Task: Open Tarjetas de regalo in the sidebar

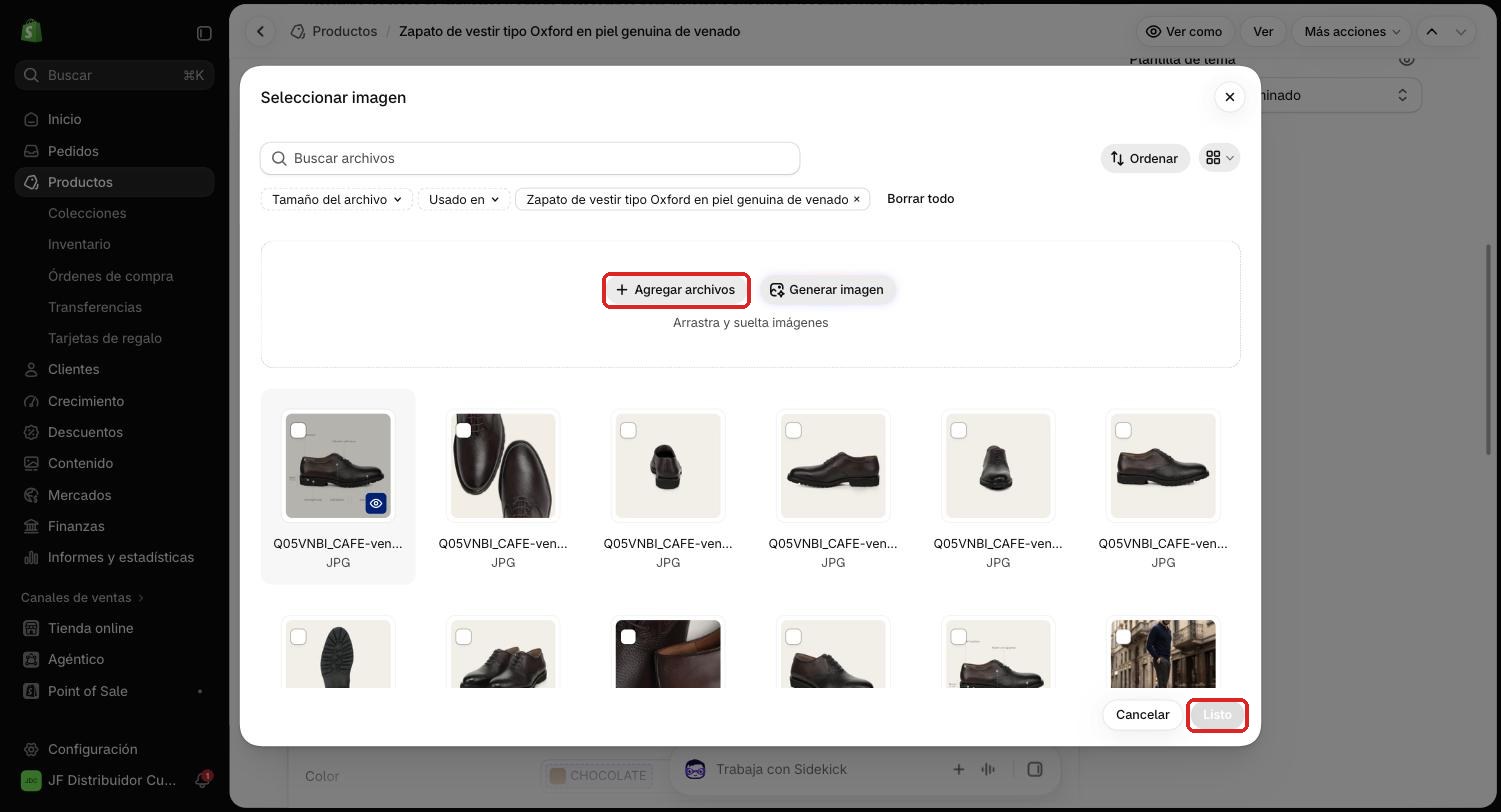Action: click(x=105, y=338)
